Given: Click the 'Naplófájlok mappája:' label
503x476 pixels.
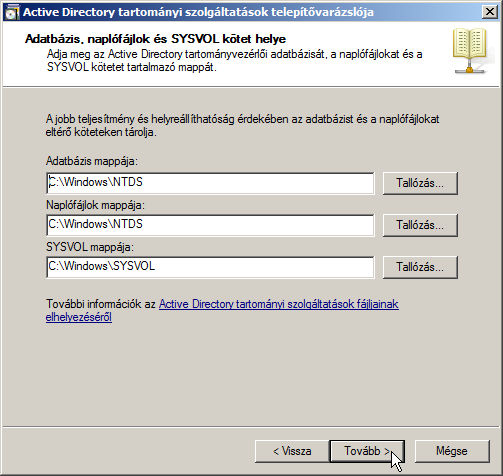Looking at the screenshot, I should click(x=95, y=205).
